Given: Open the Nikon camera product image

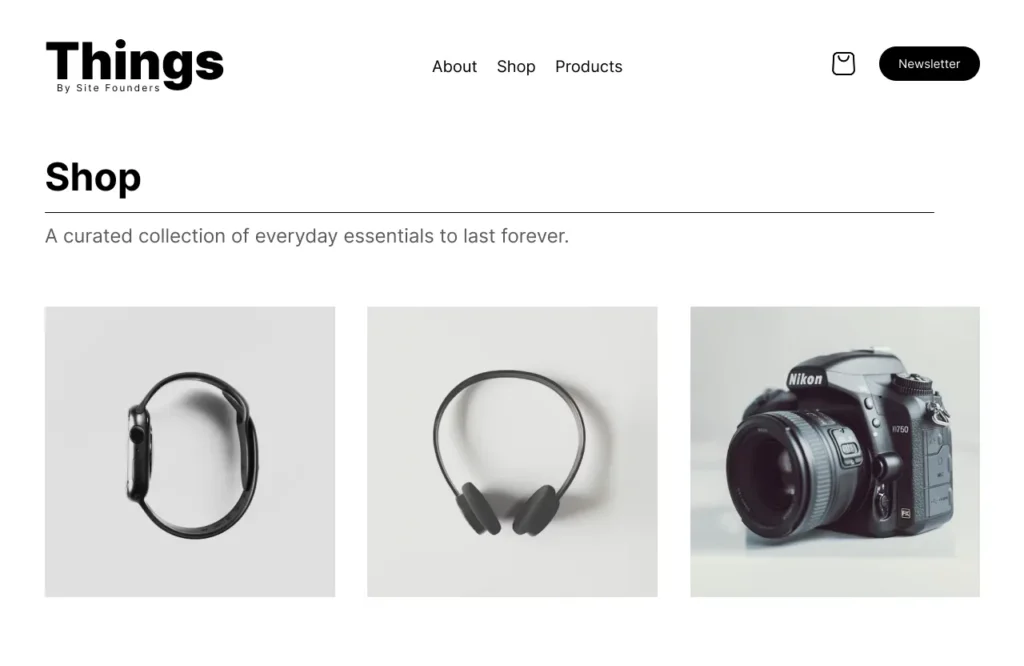Looking at the screenshot, I should (x=835, y=452).
